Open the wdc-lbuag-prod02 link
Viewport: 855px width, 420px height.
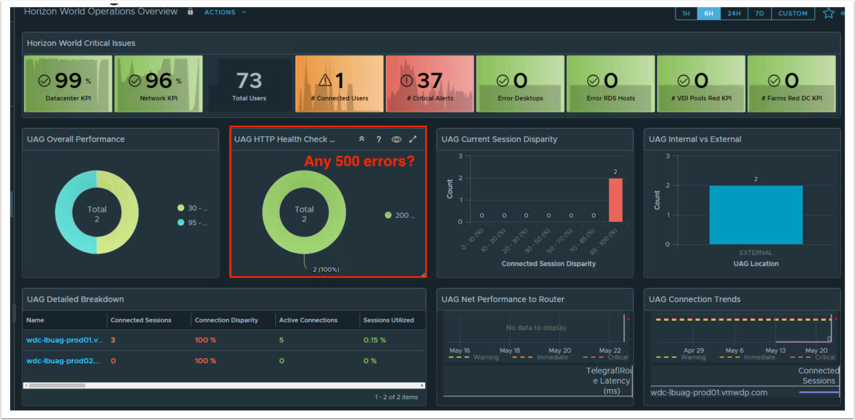(64, 361)
